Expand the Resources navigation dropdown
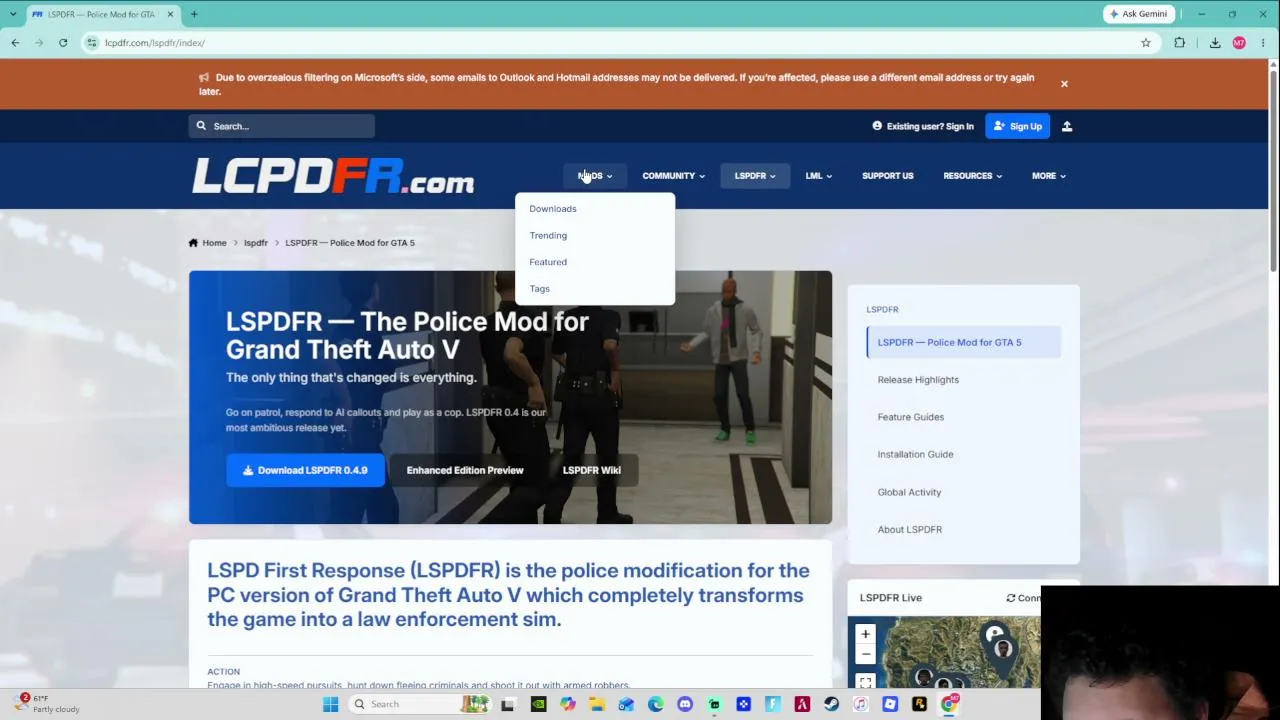Screen dimensions: 1280x720 [x=972, y=176]
